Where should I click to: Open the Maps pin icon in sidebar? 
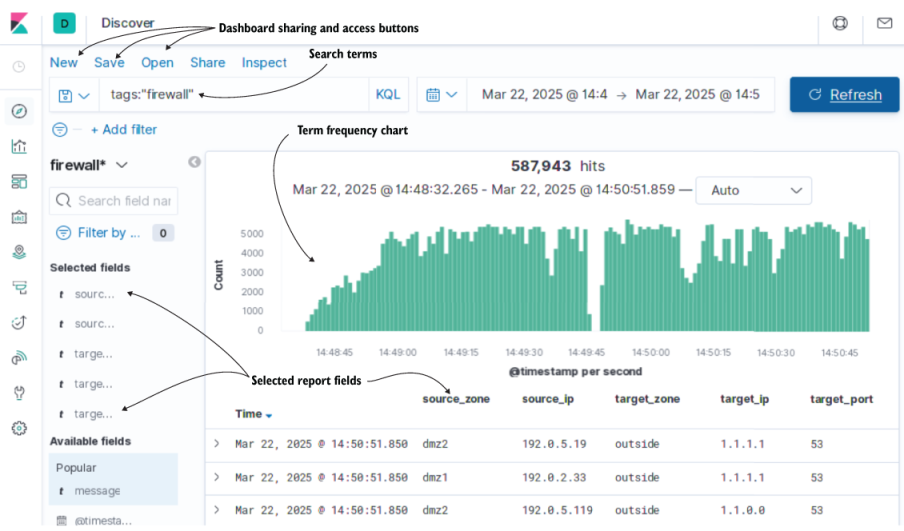click(19, 252)
